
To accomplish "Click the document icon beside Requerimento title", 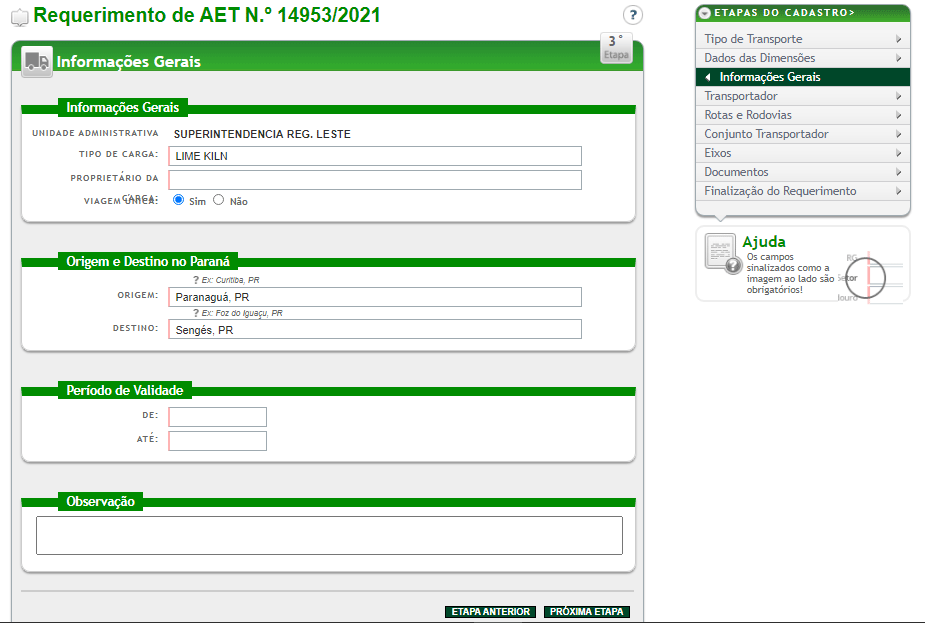I will click(19, 17).
